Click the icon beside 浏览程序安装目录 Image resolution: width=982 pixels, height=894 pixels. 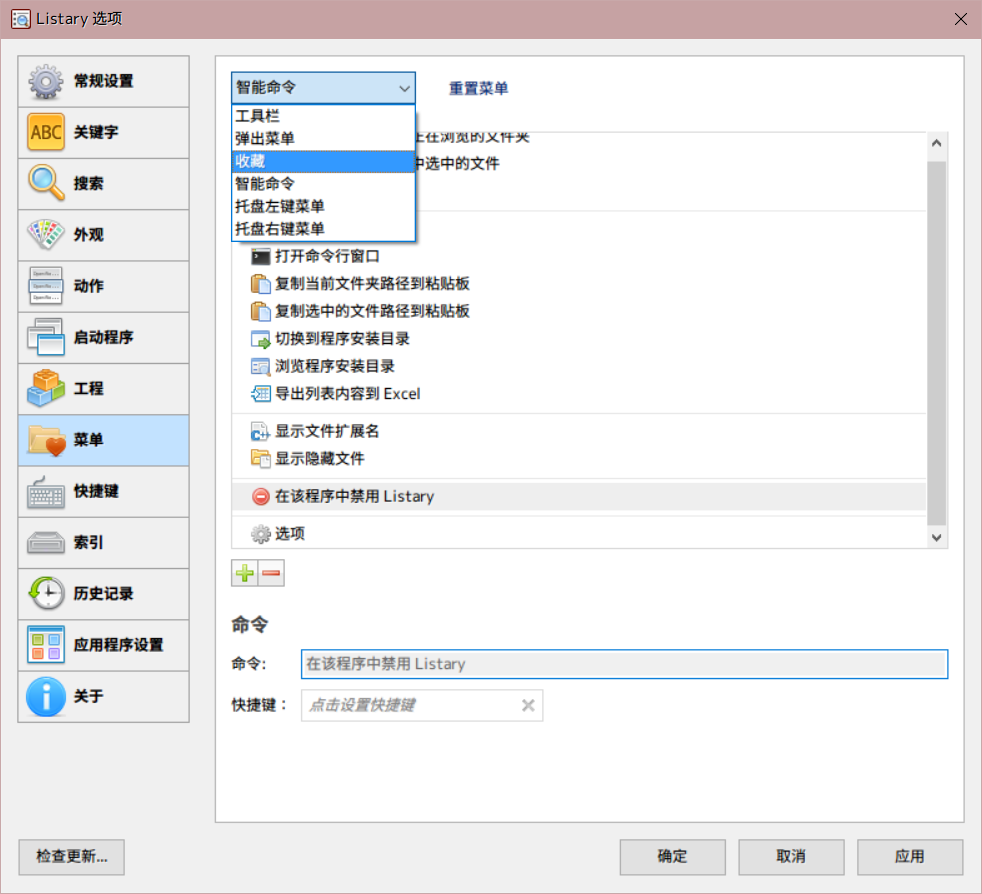coord(261,366)
